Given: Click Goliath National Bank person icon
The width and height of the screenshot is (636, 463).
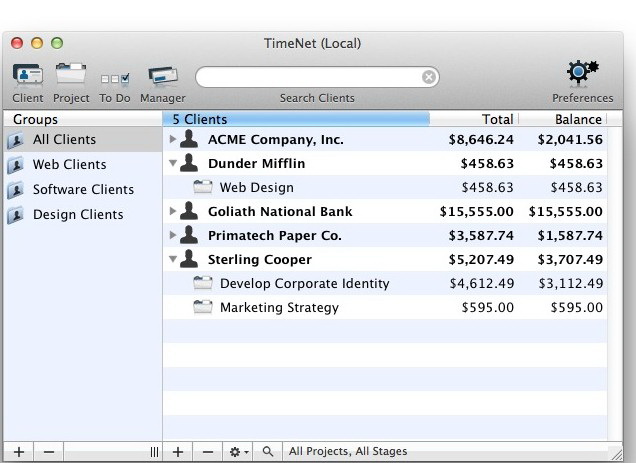Looking at the screenshot, I should coord(189,210).
